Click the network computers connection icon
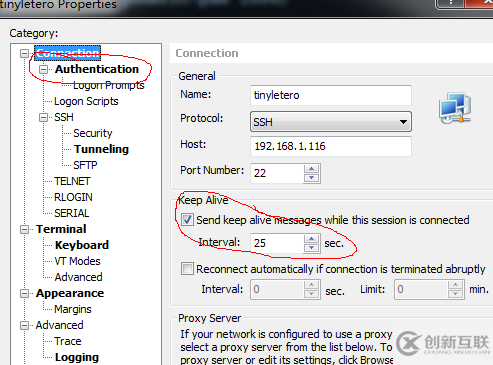The width and height of the screenshot is (493, 365). (455, 108)
